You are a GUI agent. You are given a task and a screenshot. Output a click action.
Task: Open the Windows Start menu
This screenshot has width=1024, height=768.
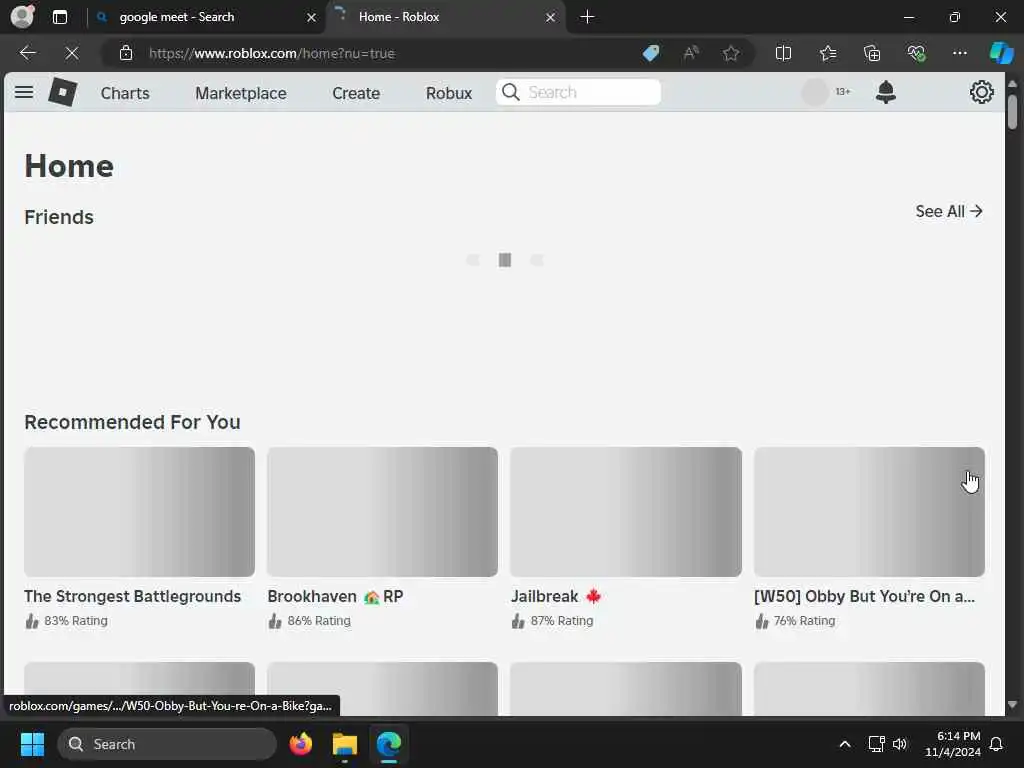pos(32,744)
